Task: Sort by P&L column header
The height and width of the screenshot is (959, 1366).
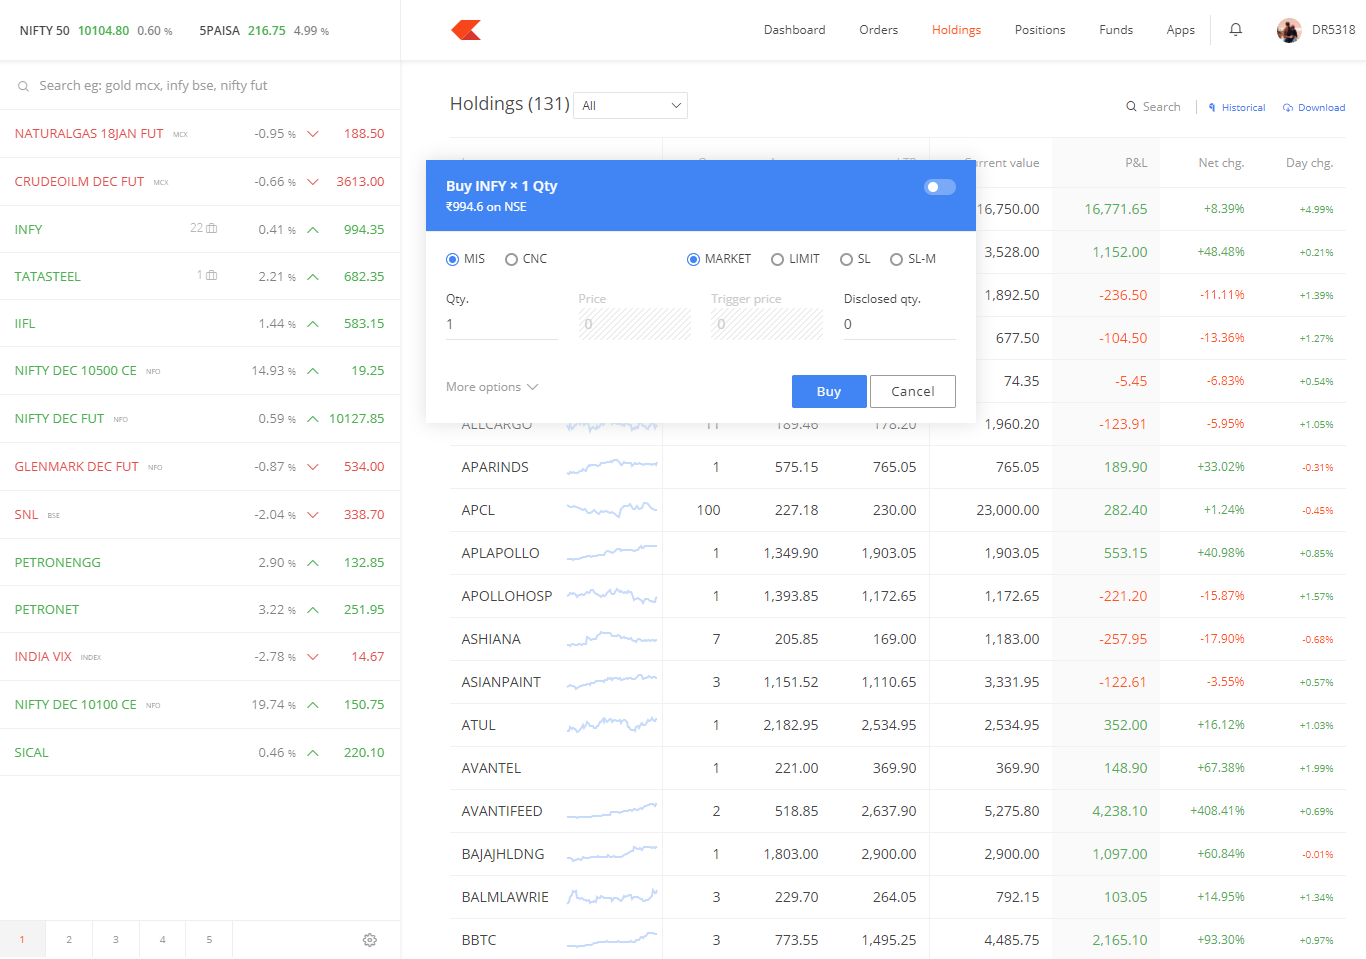Action: [x=1136, y=163]
